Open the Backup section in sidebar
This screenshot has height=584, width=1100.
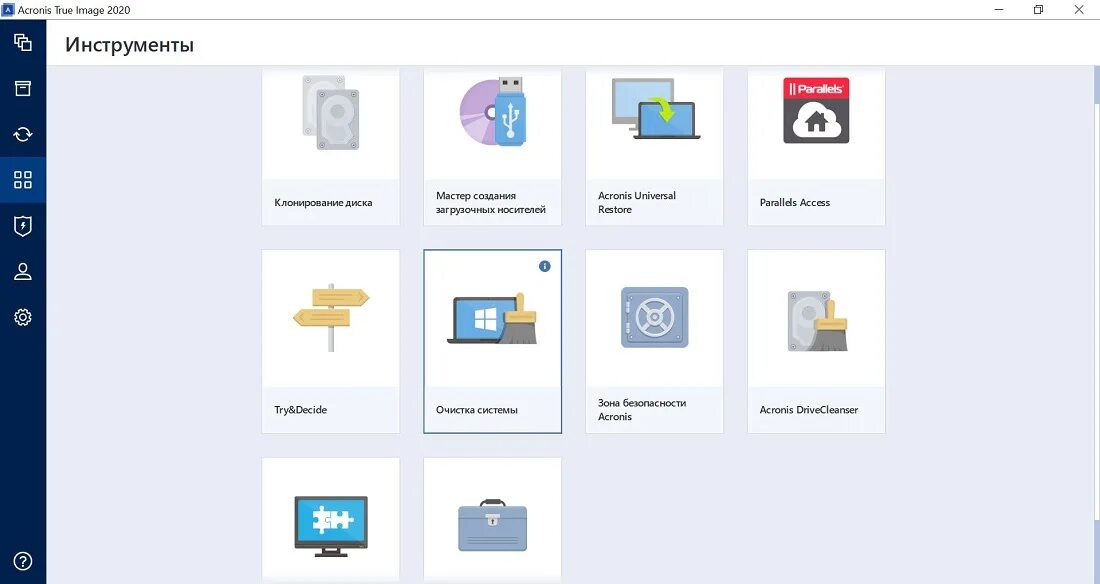point(22,42)
